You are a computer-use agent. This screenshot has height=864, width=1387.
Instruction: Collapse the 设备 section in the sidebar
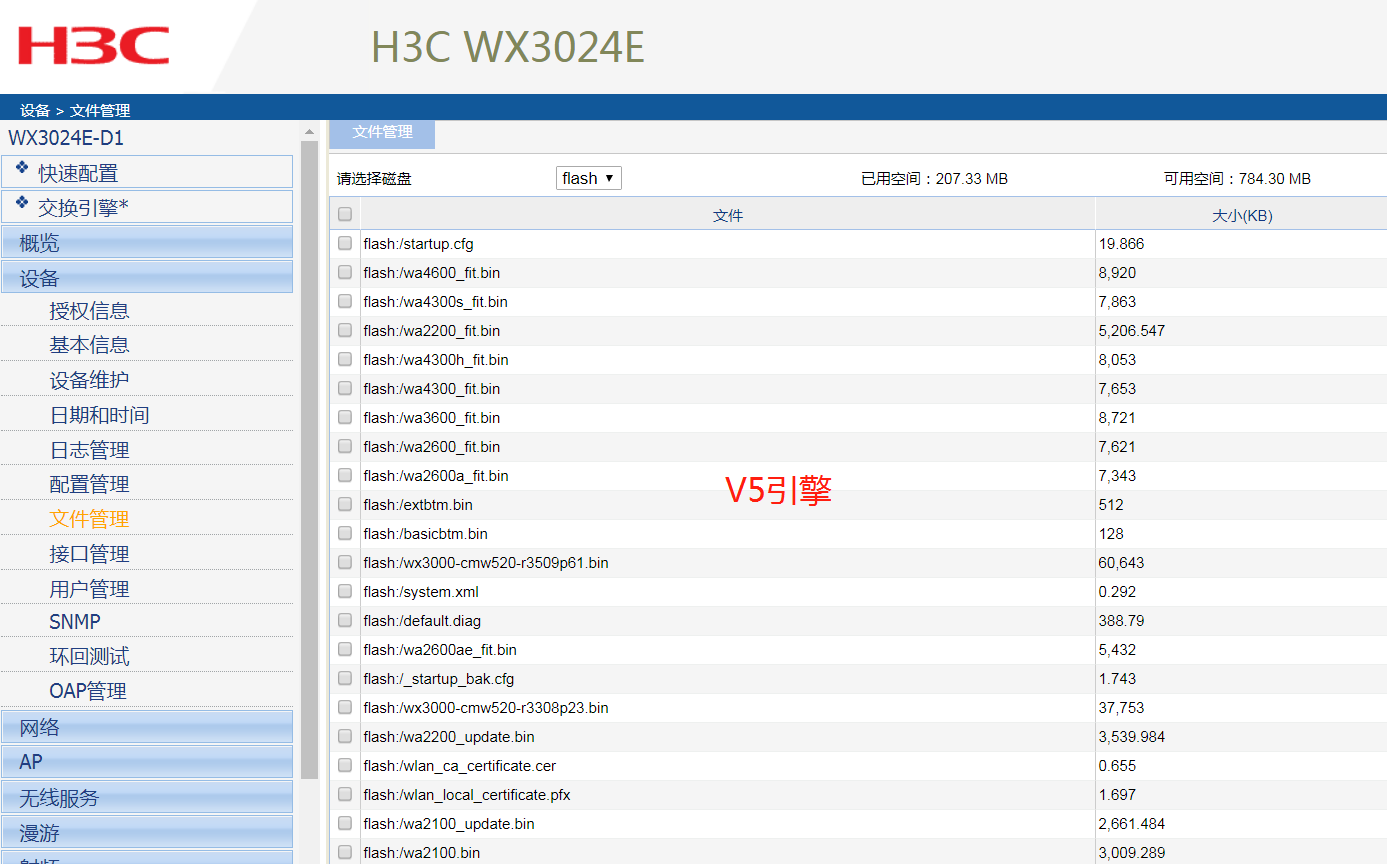tap(147, 277)
